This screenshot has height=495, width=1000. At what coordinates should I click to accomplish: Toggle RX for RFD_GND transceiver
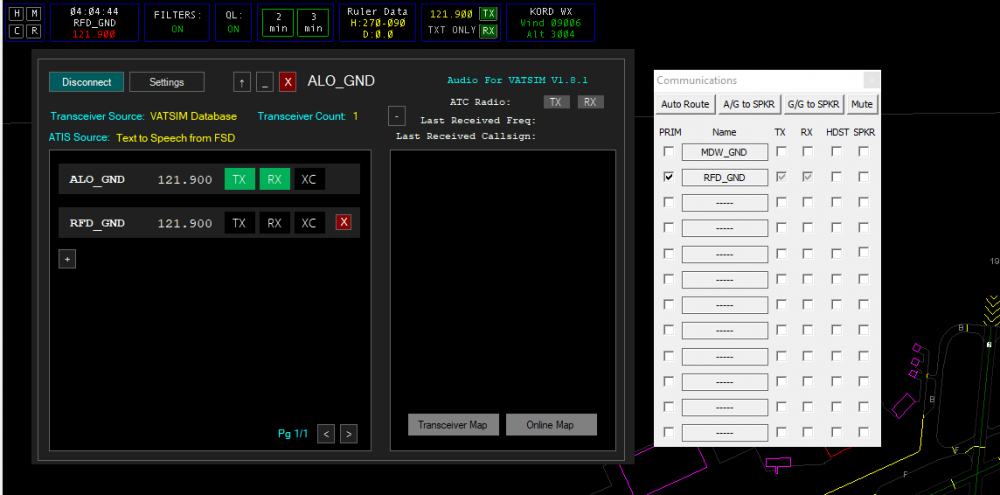(x=274, y=223)
